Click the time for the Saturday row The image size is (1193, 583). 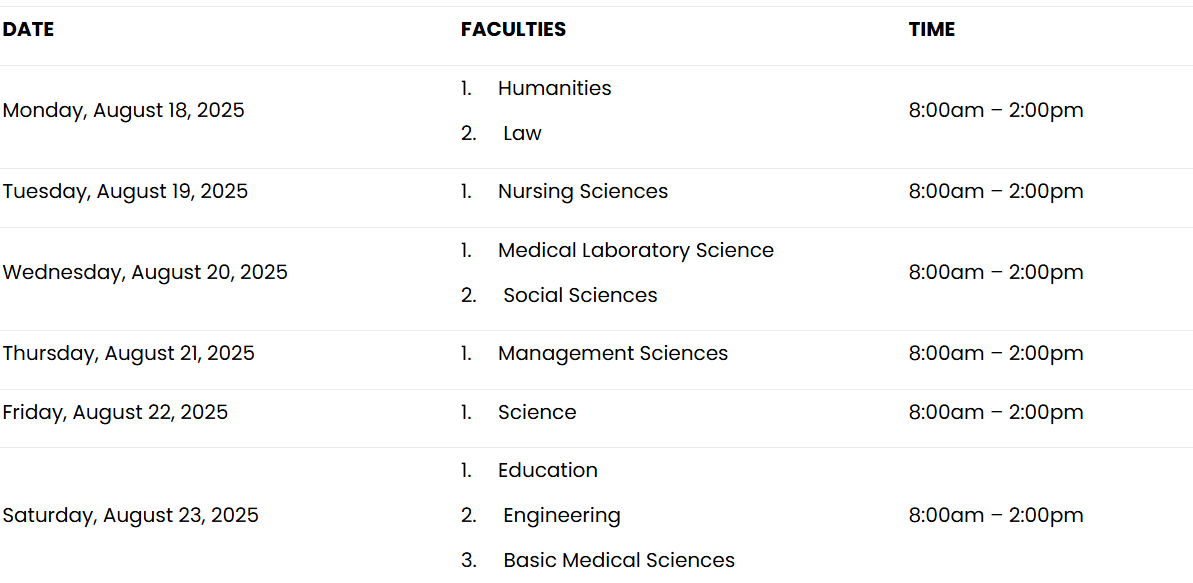pos(996,515)
